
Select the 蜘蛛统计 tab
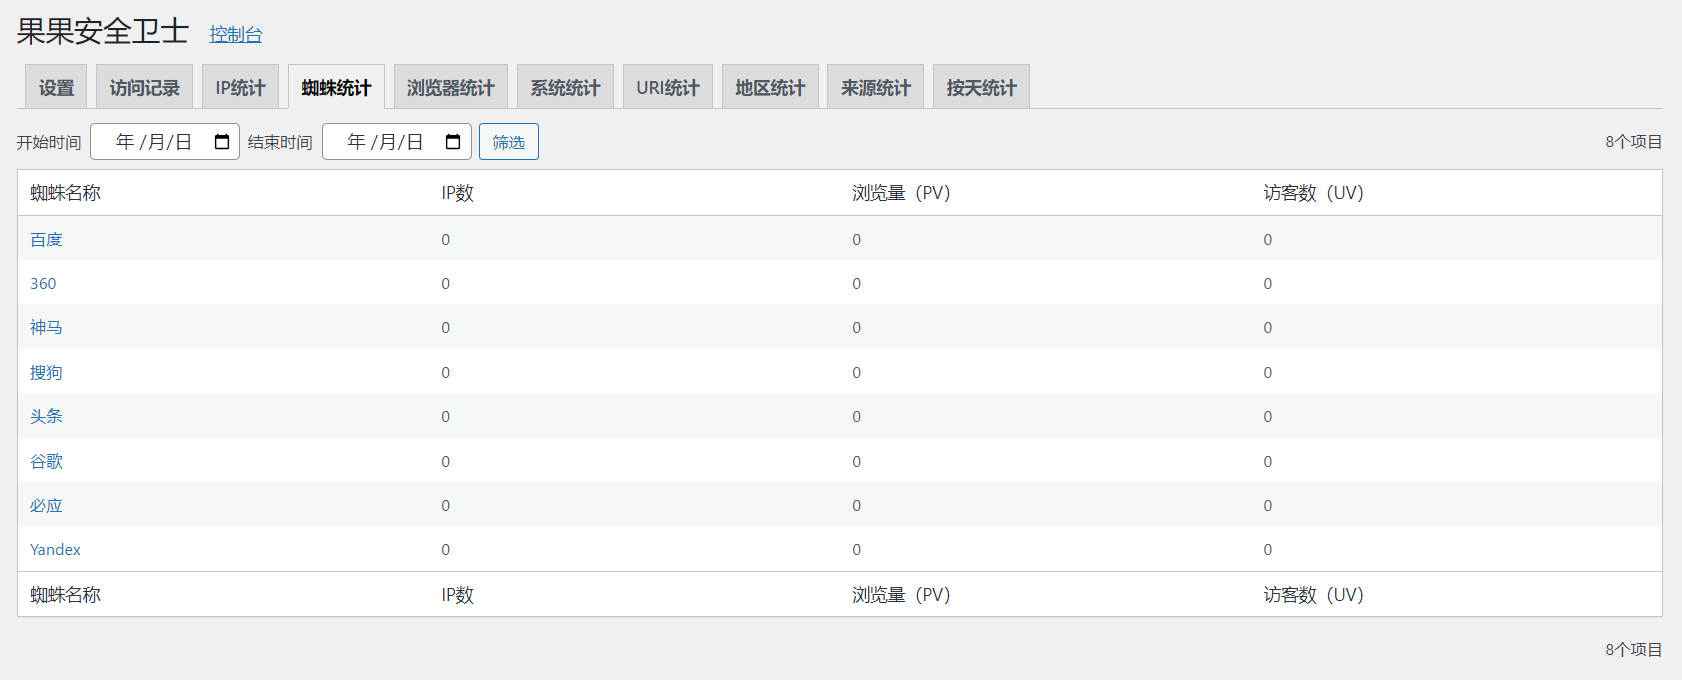336,87
